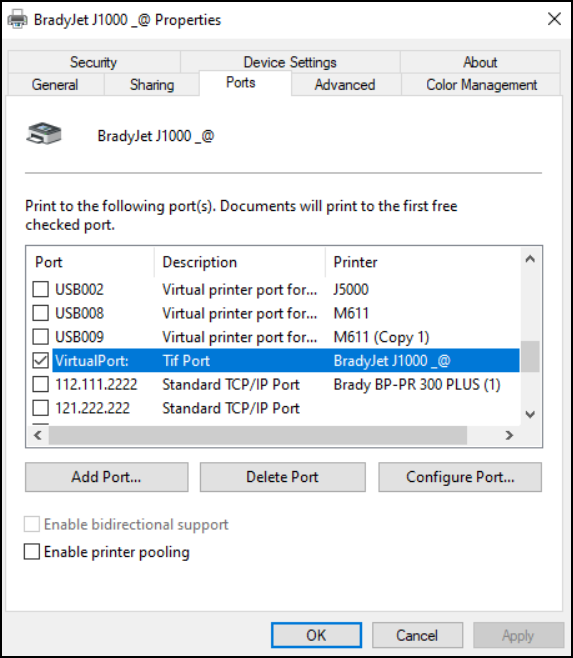Click the Add Port button
573x658 pixels.
(x=107, y=477)
